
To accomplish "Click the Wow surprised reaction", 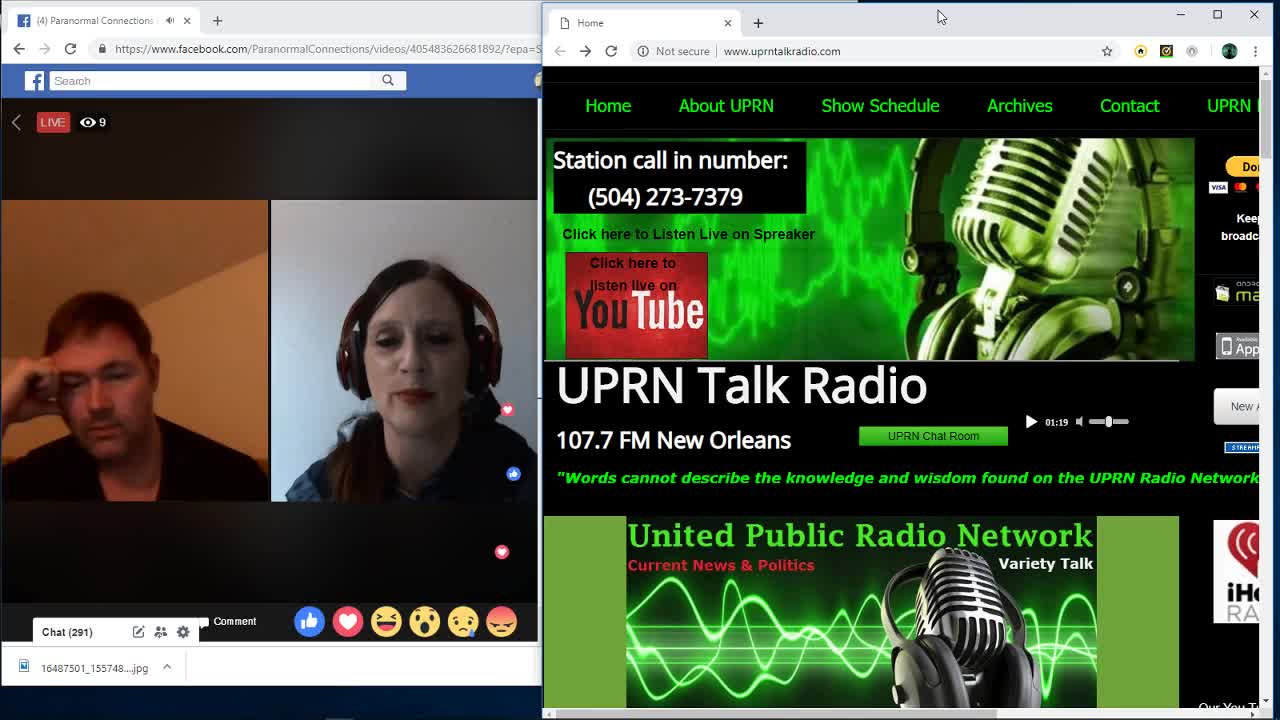I will click(x=424, y=622).
